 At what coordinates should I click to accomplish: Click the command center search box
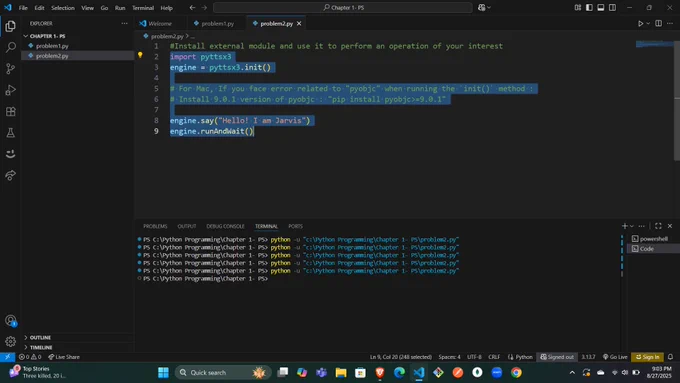point(343,7)
